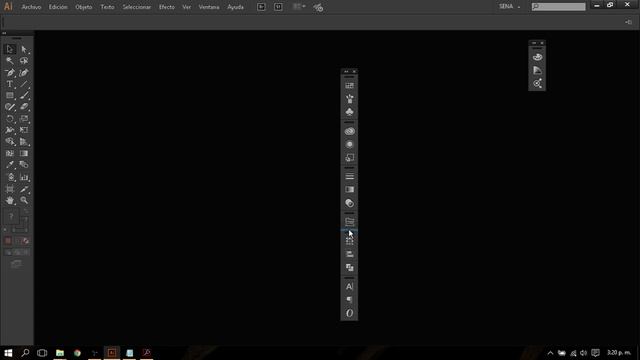Select the Type tool
640x360 pixels.
point(10,84)
